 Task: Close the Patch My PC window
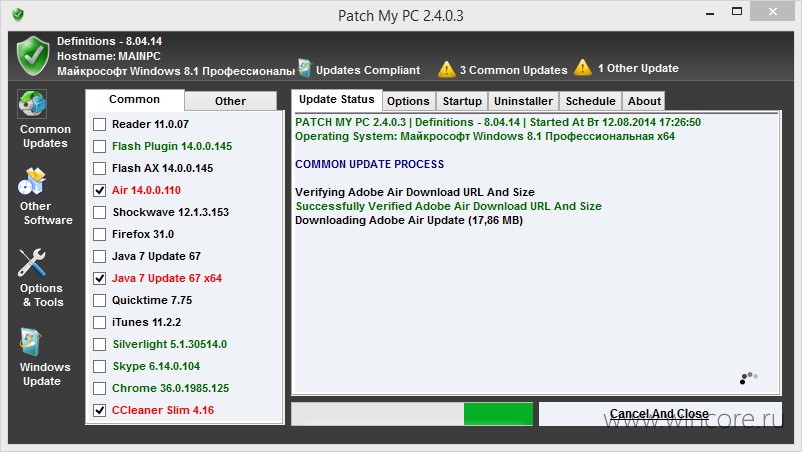click(x=772, y=11)
